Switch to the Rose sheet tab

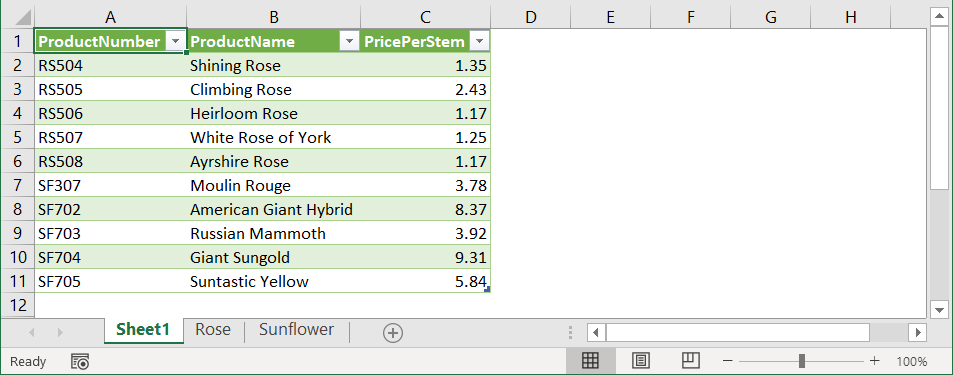[213, 329]
